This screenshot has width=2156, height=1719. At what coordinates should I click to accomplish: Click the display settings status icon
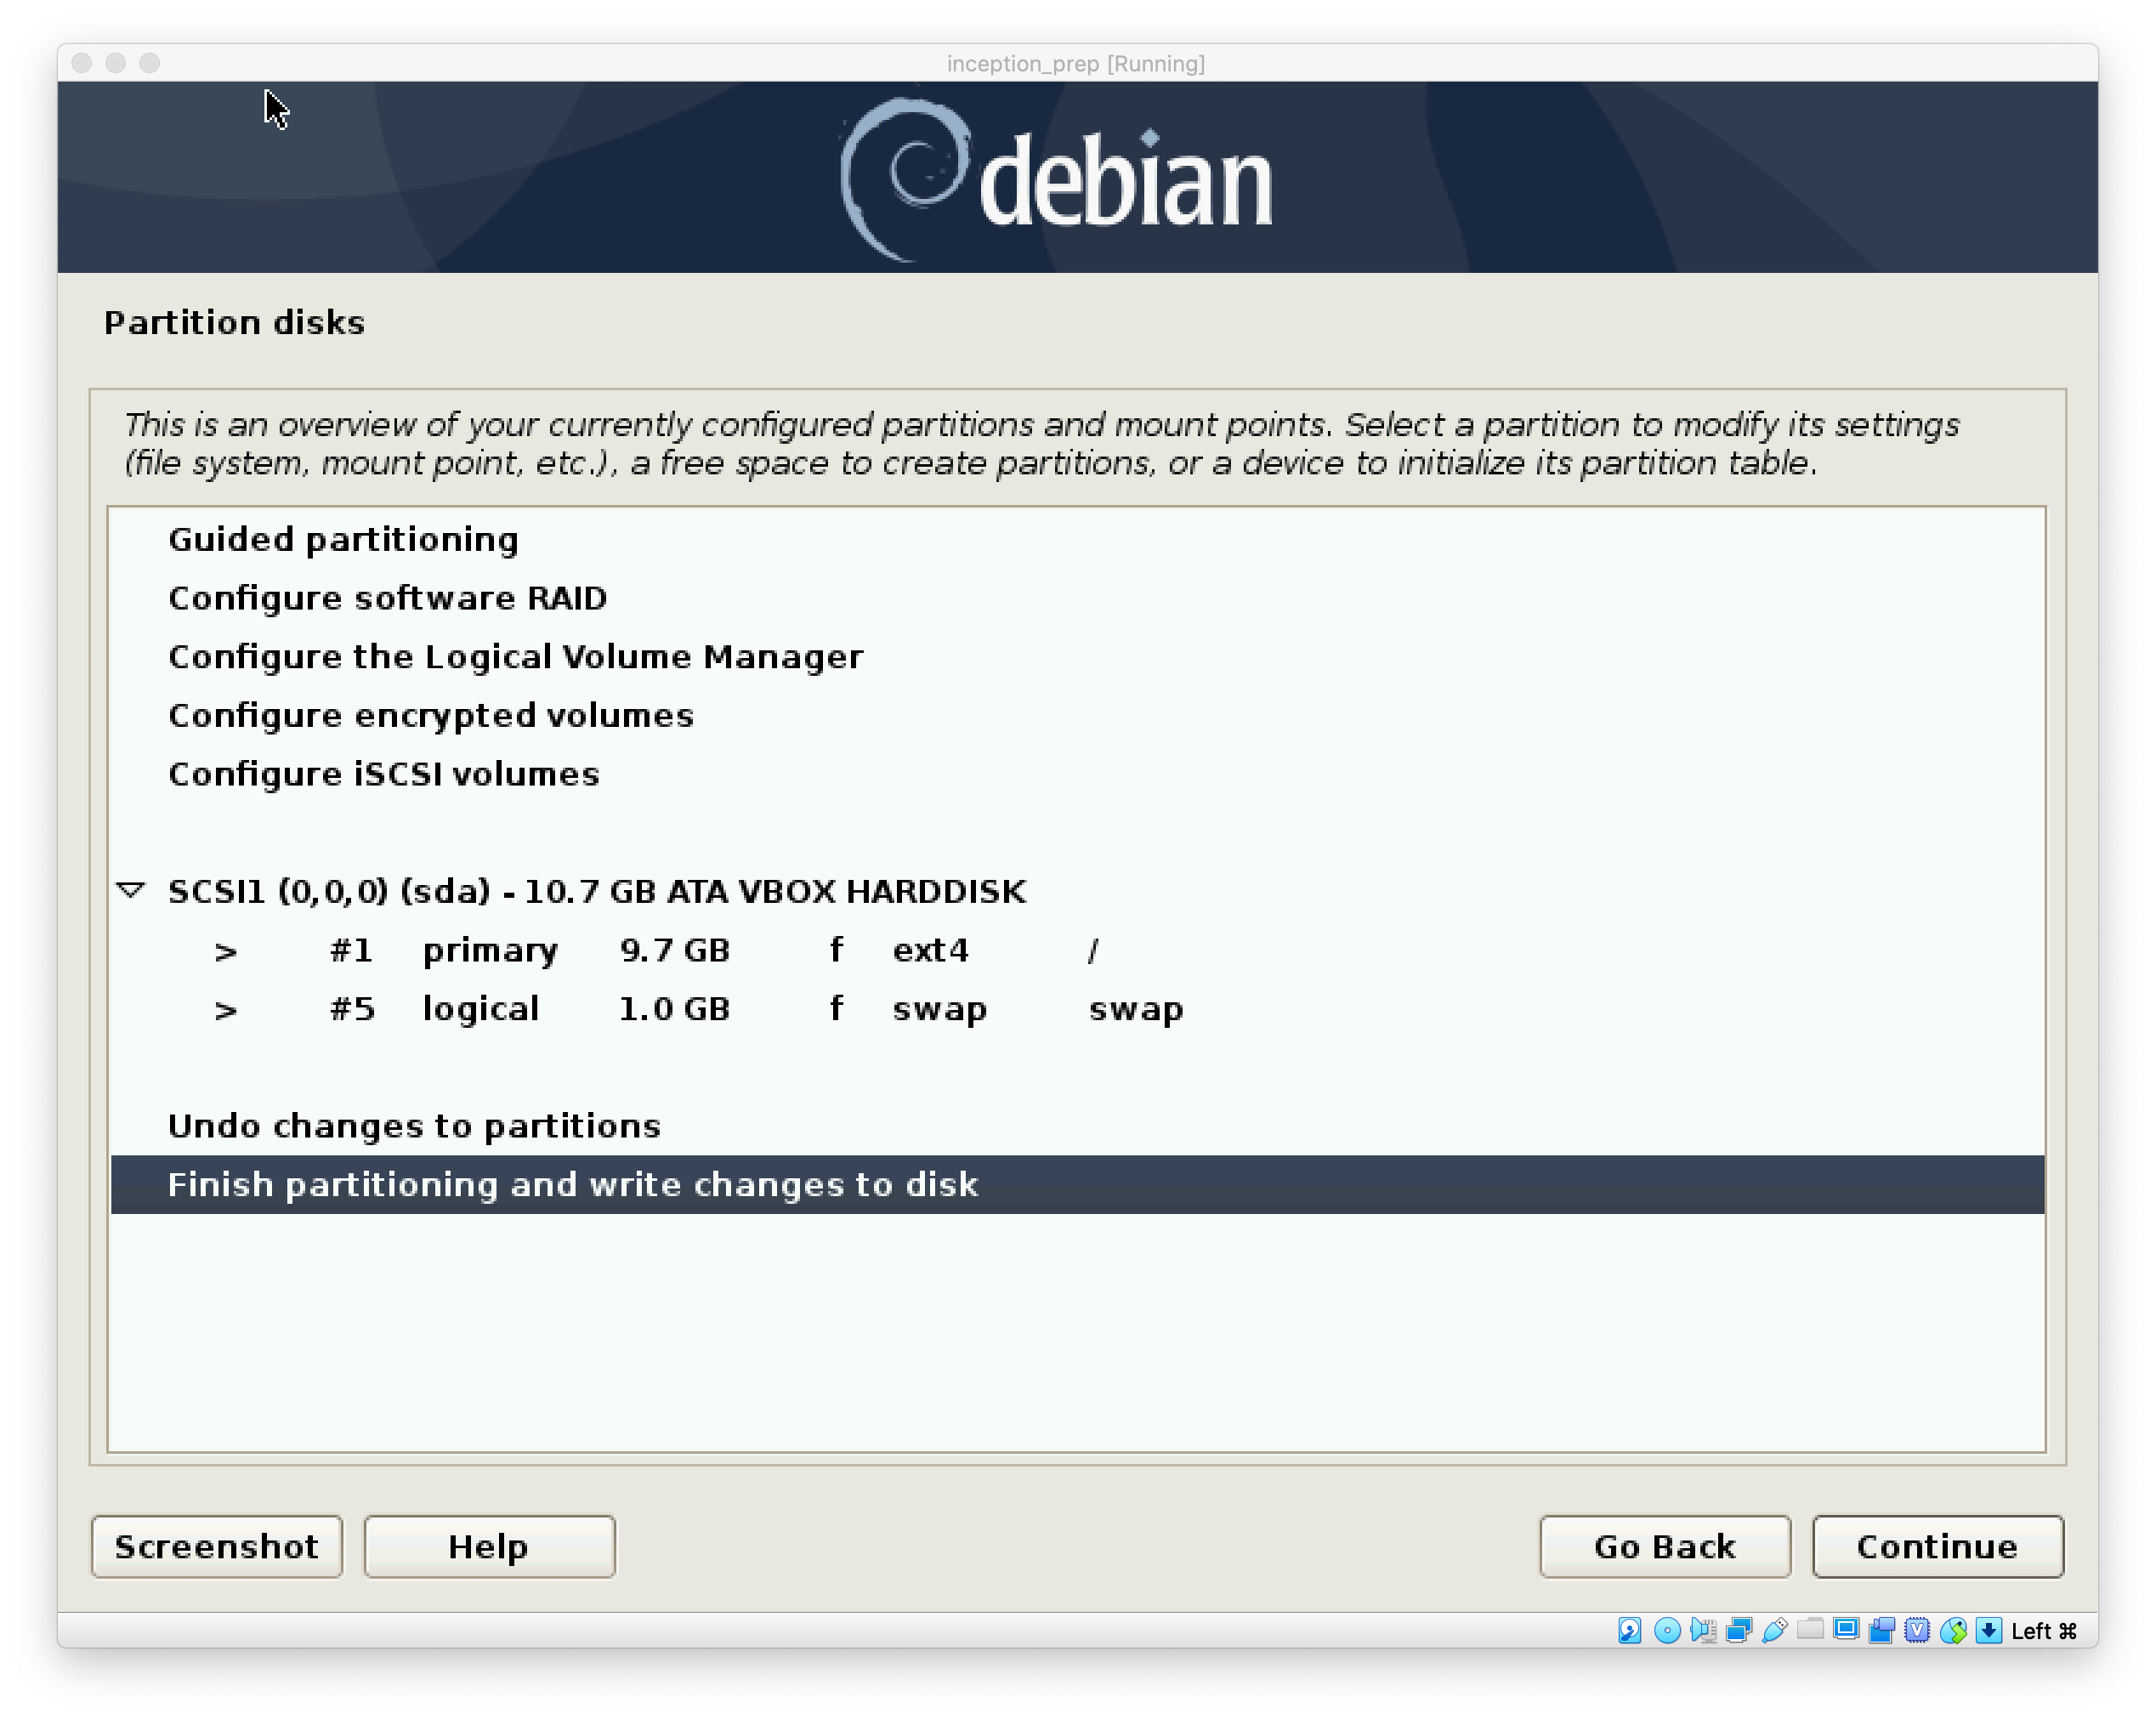(x=1846, y=1630)
